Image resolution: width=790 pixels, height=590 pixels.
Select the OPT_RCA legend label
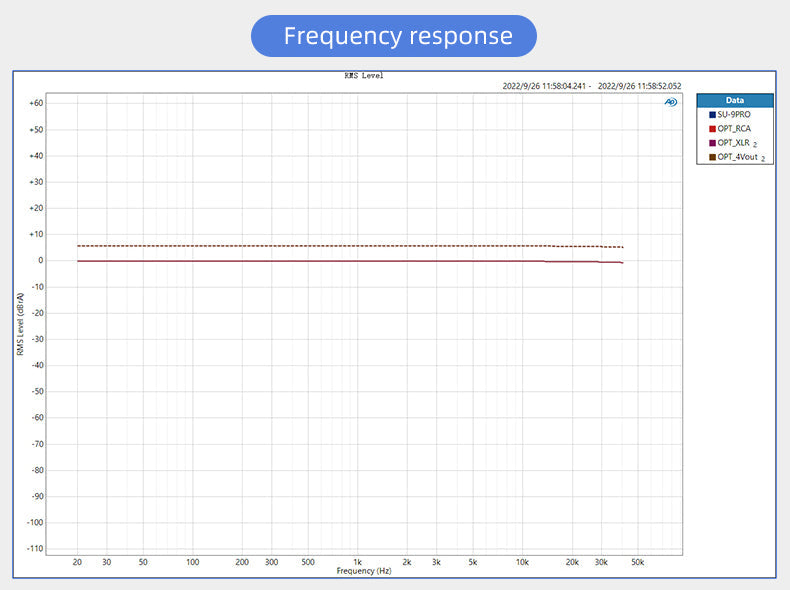(x=734, y=129)
